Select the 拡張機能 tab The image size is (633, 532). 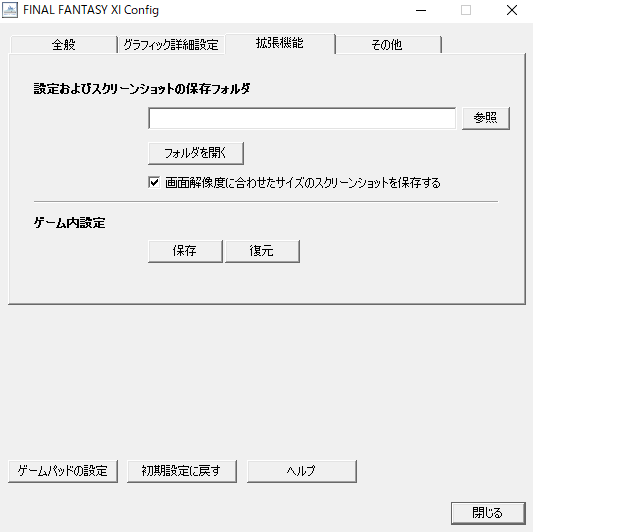point(280,43)
